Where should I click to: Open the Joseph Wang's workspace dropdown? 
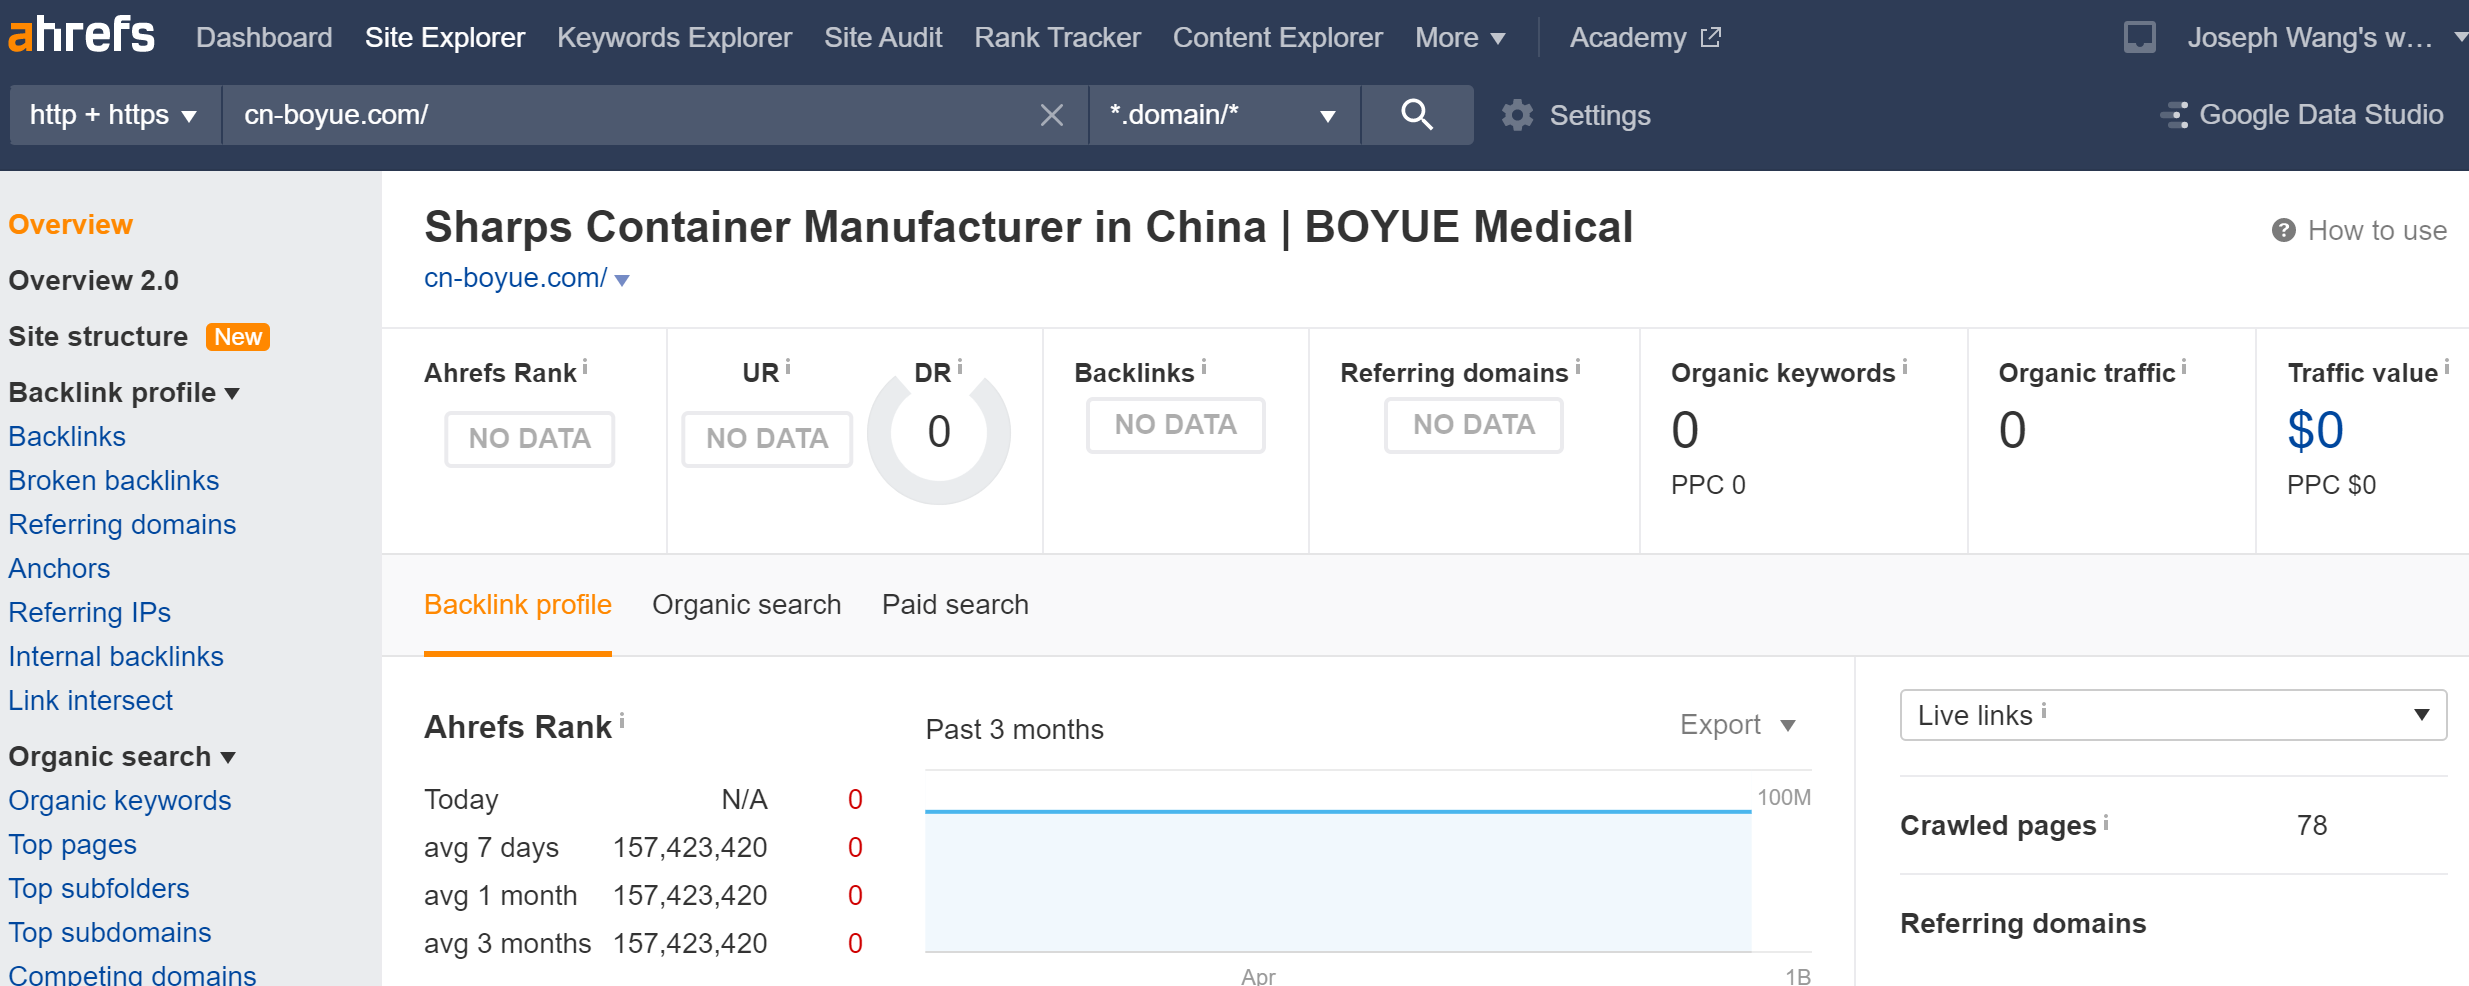click(2326, 38)
